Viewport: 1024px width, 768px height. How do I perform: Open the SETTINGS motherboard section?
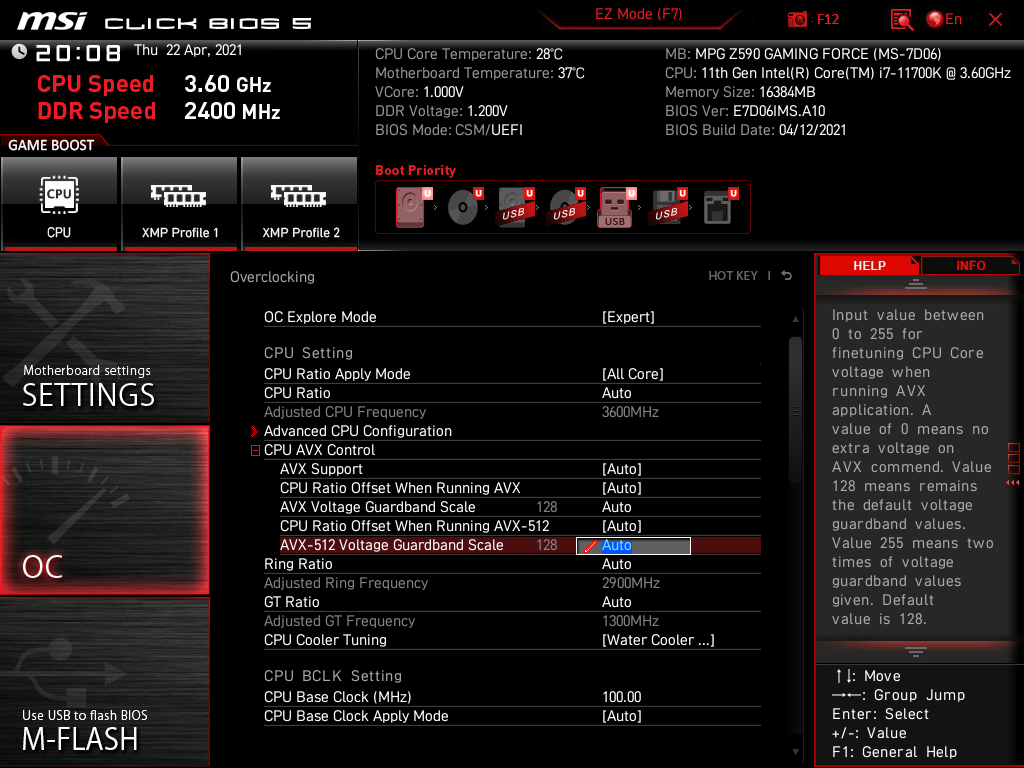[104, 338]
